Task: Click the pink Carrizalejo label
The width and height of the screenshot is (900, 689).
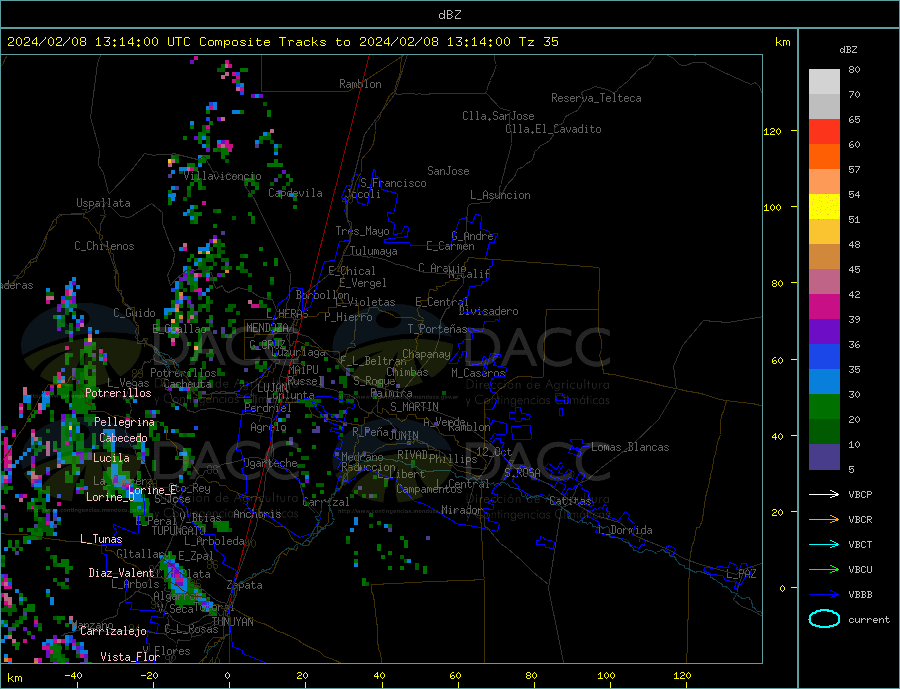Action: pyautogui.click(x=113, y=632)
